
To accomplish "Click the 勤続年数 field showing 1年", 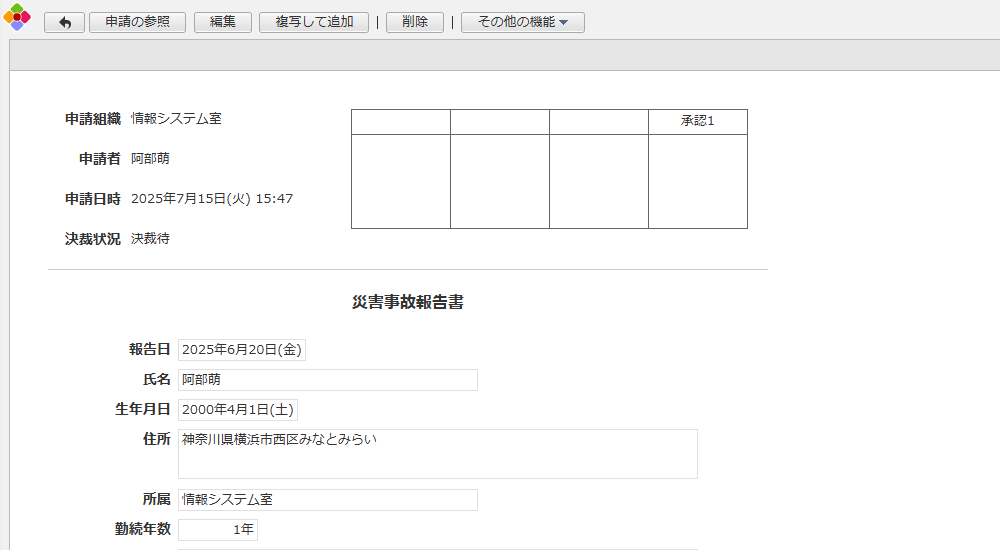I will pos(217,530).
